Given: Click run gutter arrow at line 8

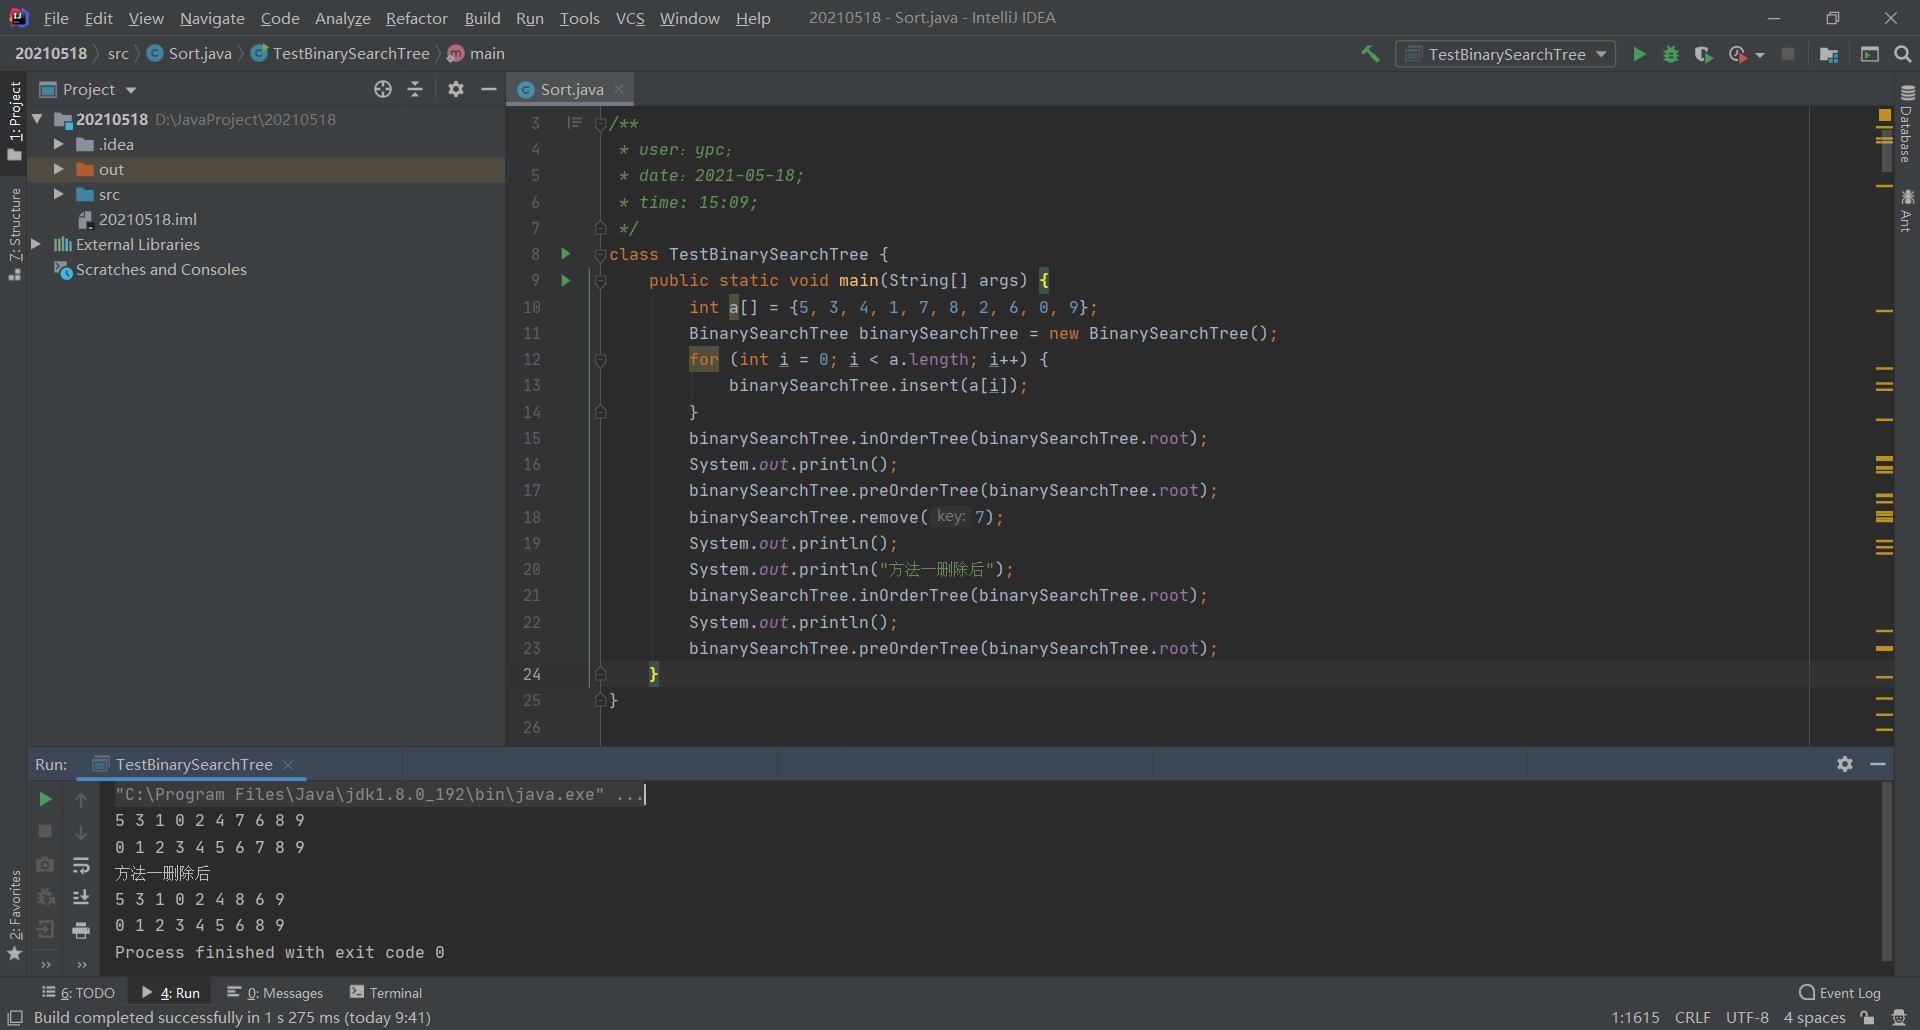Looking at the screenshot, I should 565,254.
